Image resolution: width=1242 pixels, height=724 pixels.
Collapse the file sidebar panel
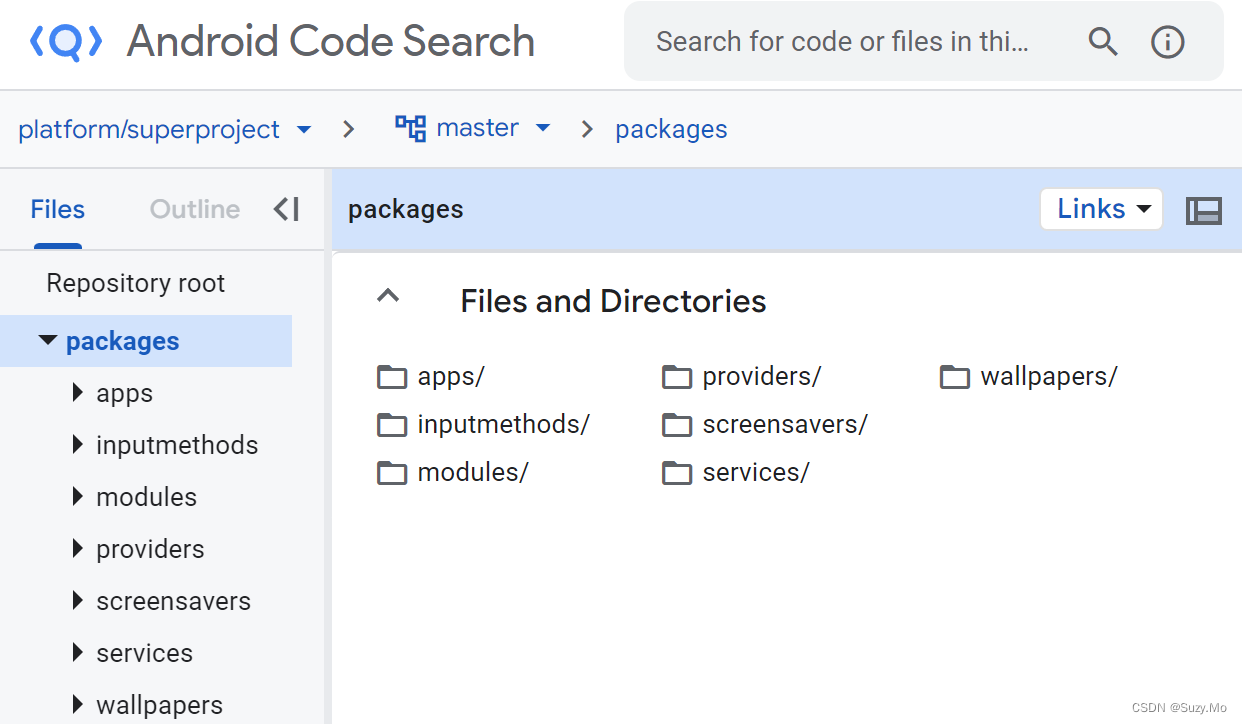point(286,209)
